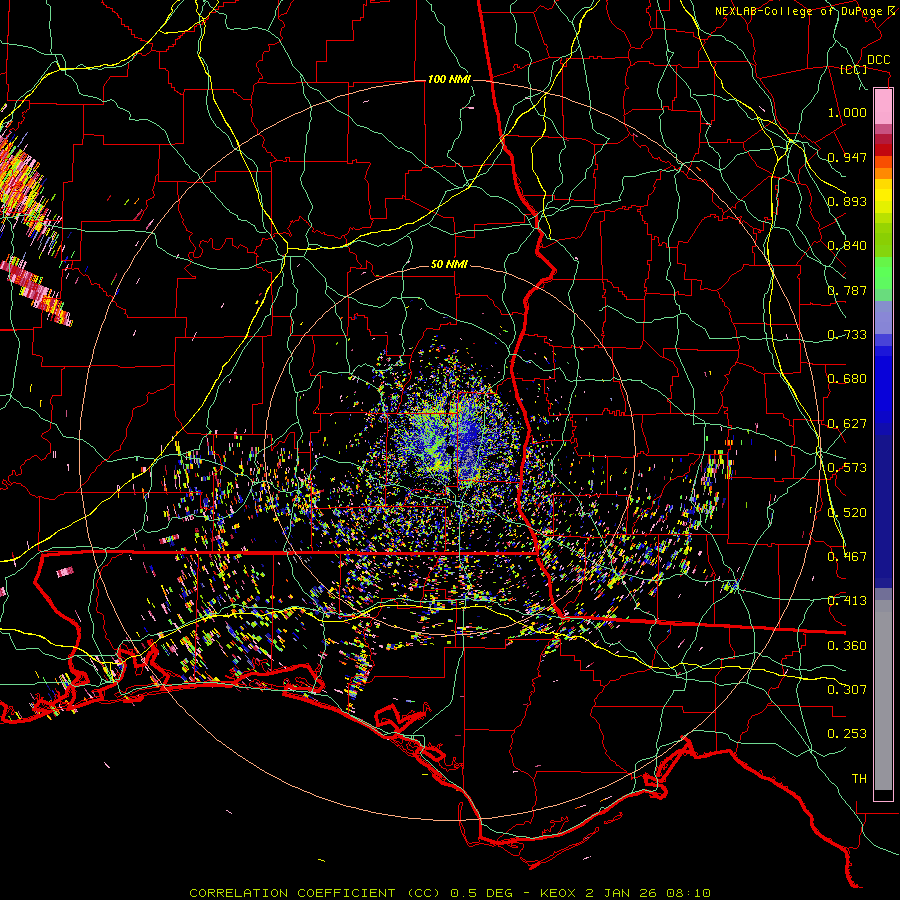Viewport: 900px width, 900px height.
Task: Click the 1.000 value on the color scale
Action: tap(847, 112)
